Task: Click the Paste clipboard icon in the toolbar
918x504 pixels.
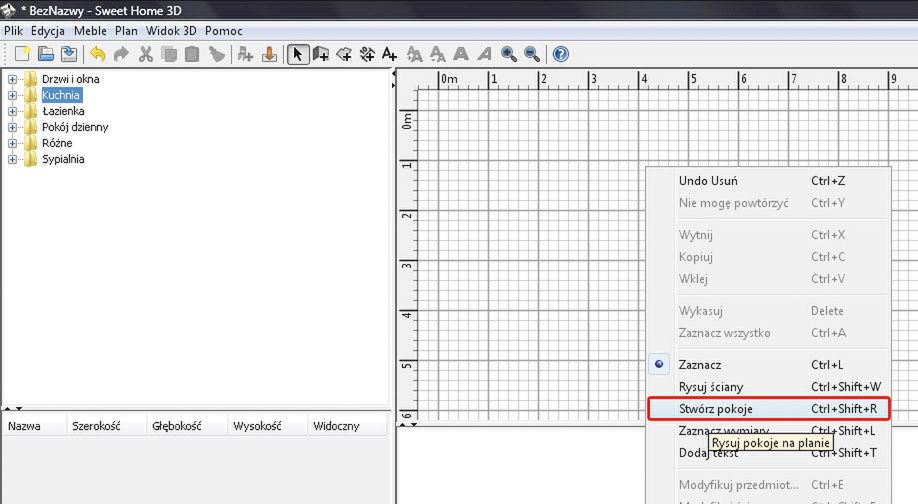Action: [x=192, y=54]
